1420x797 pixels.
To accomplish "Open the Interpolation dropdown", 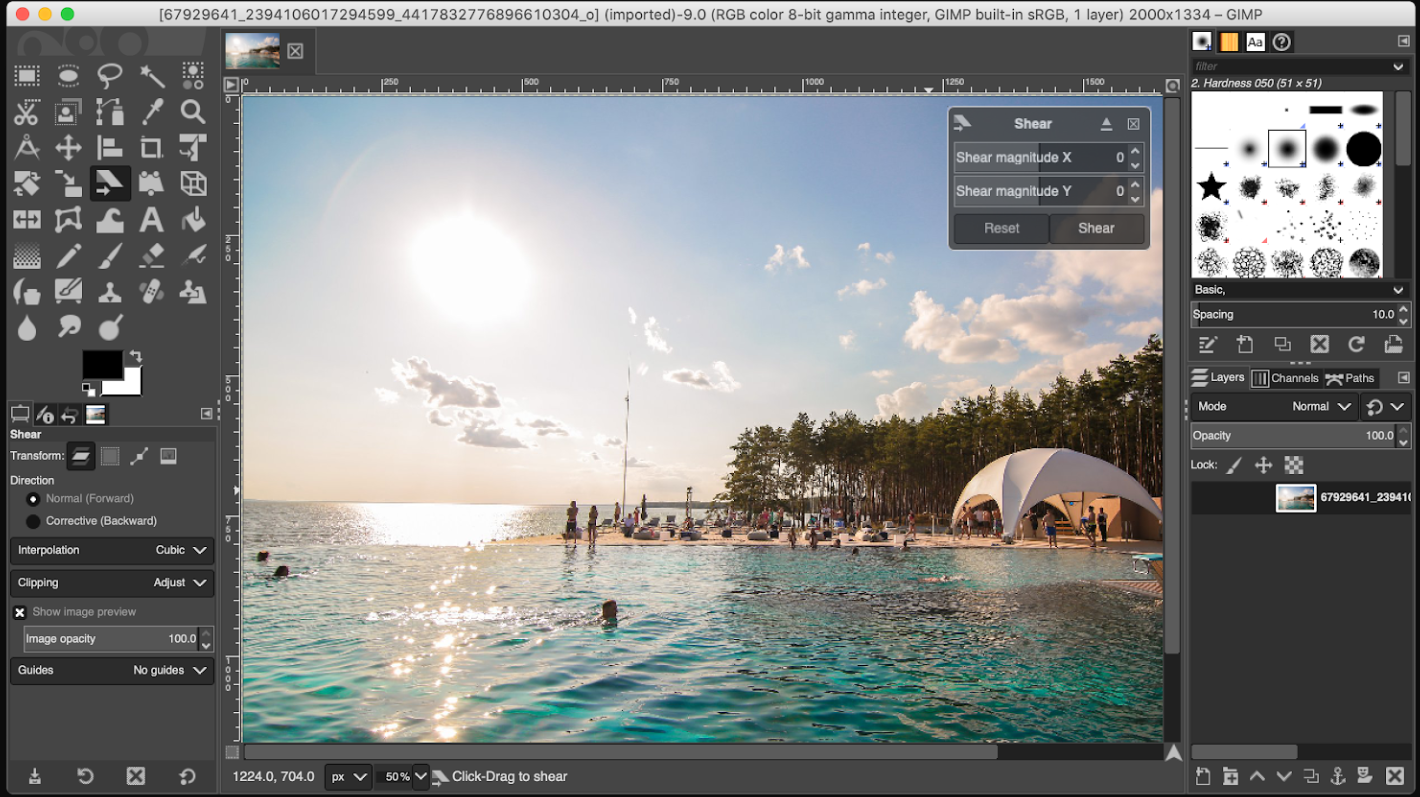I will coord(112,550).
